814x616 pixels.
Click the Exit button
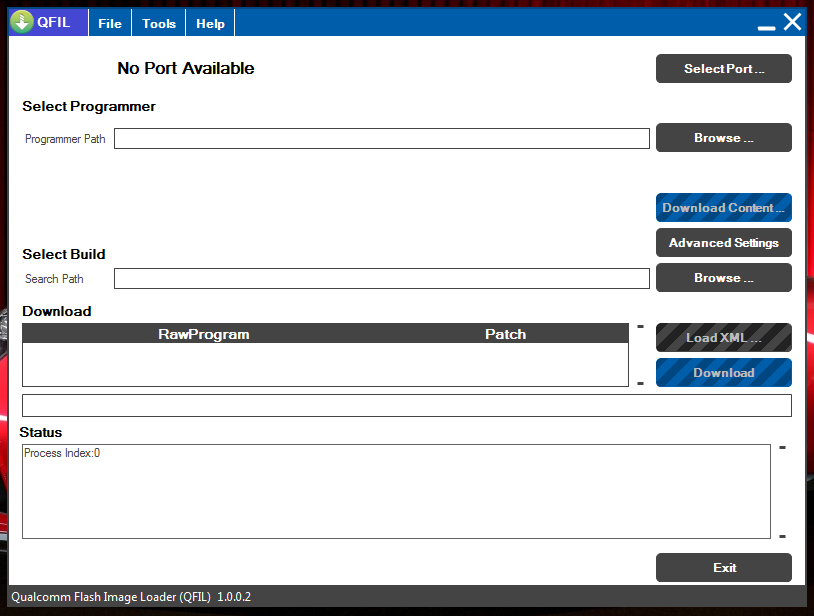click(x=724, y=567)
